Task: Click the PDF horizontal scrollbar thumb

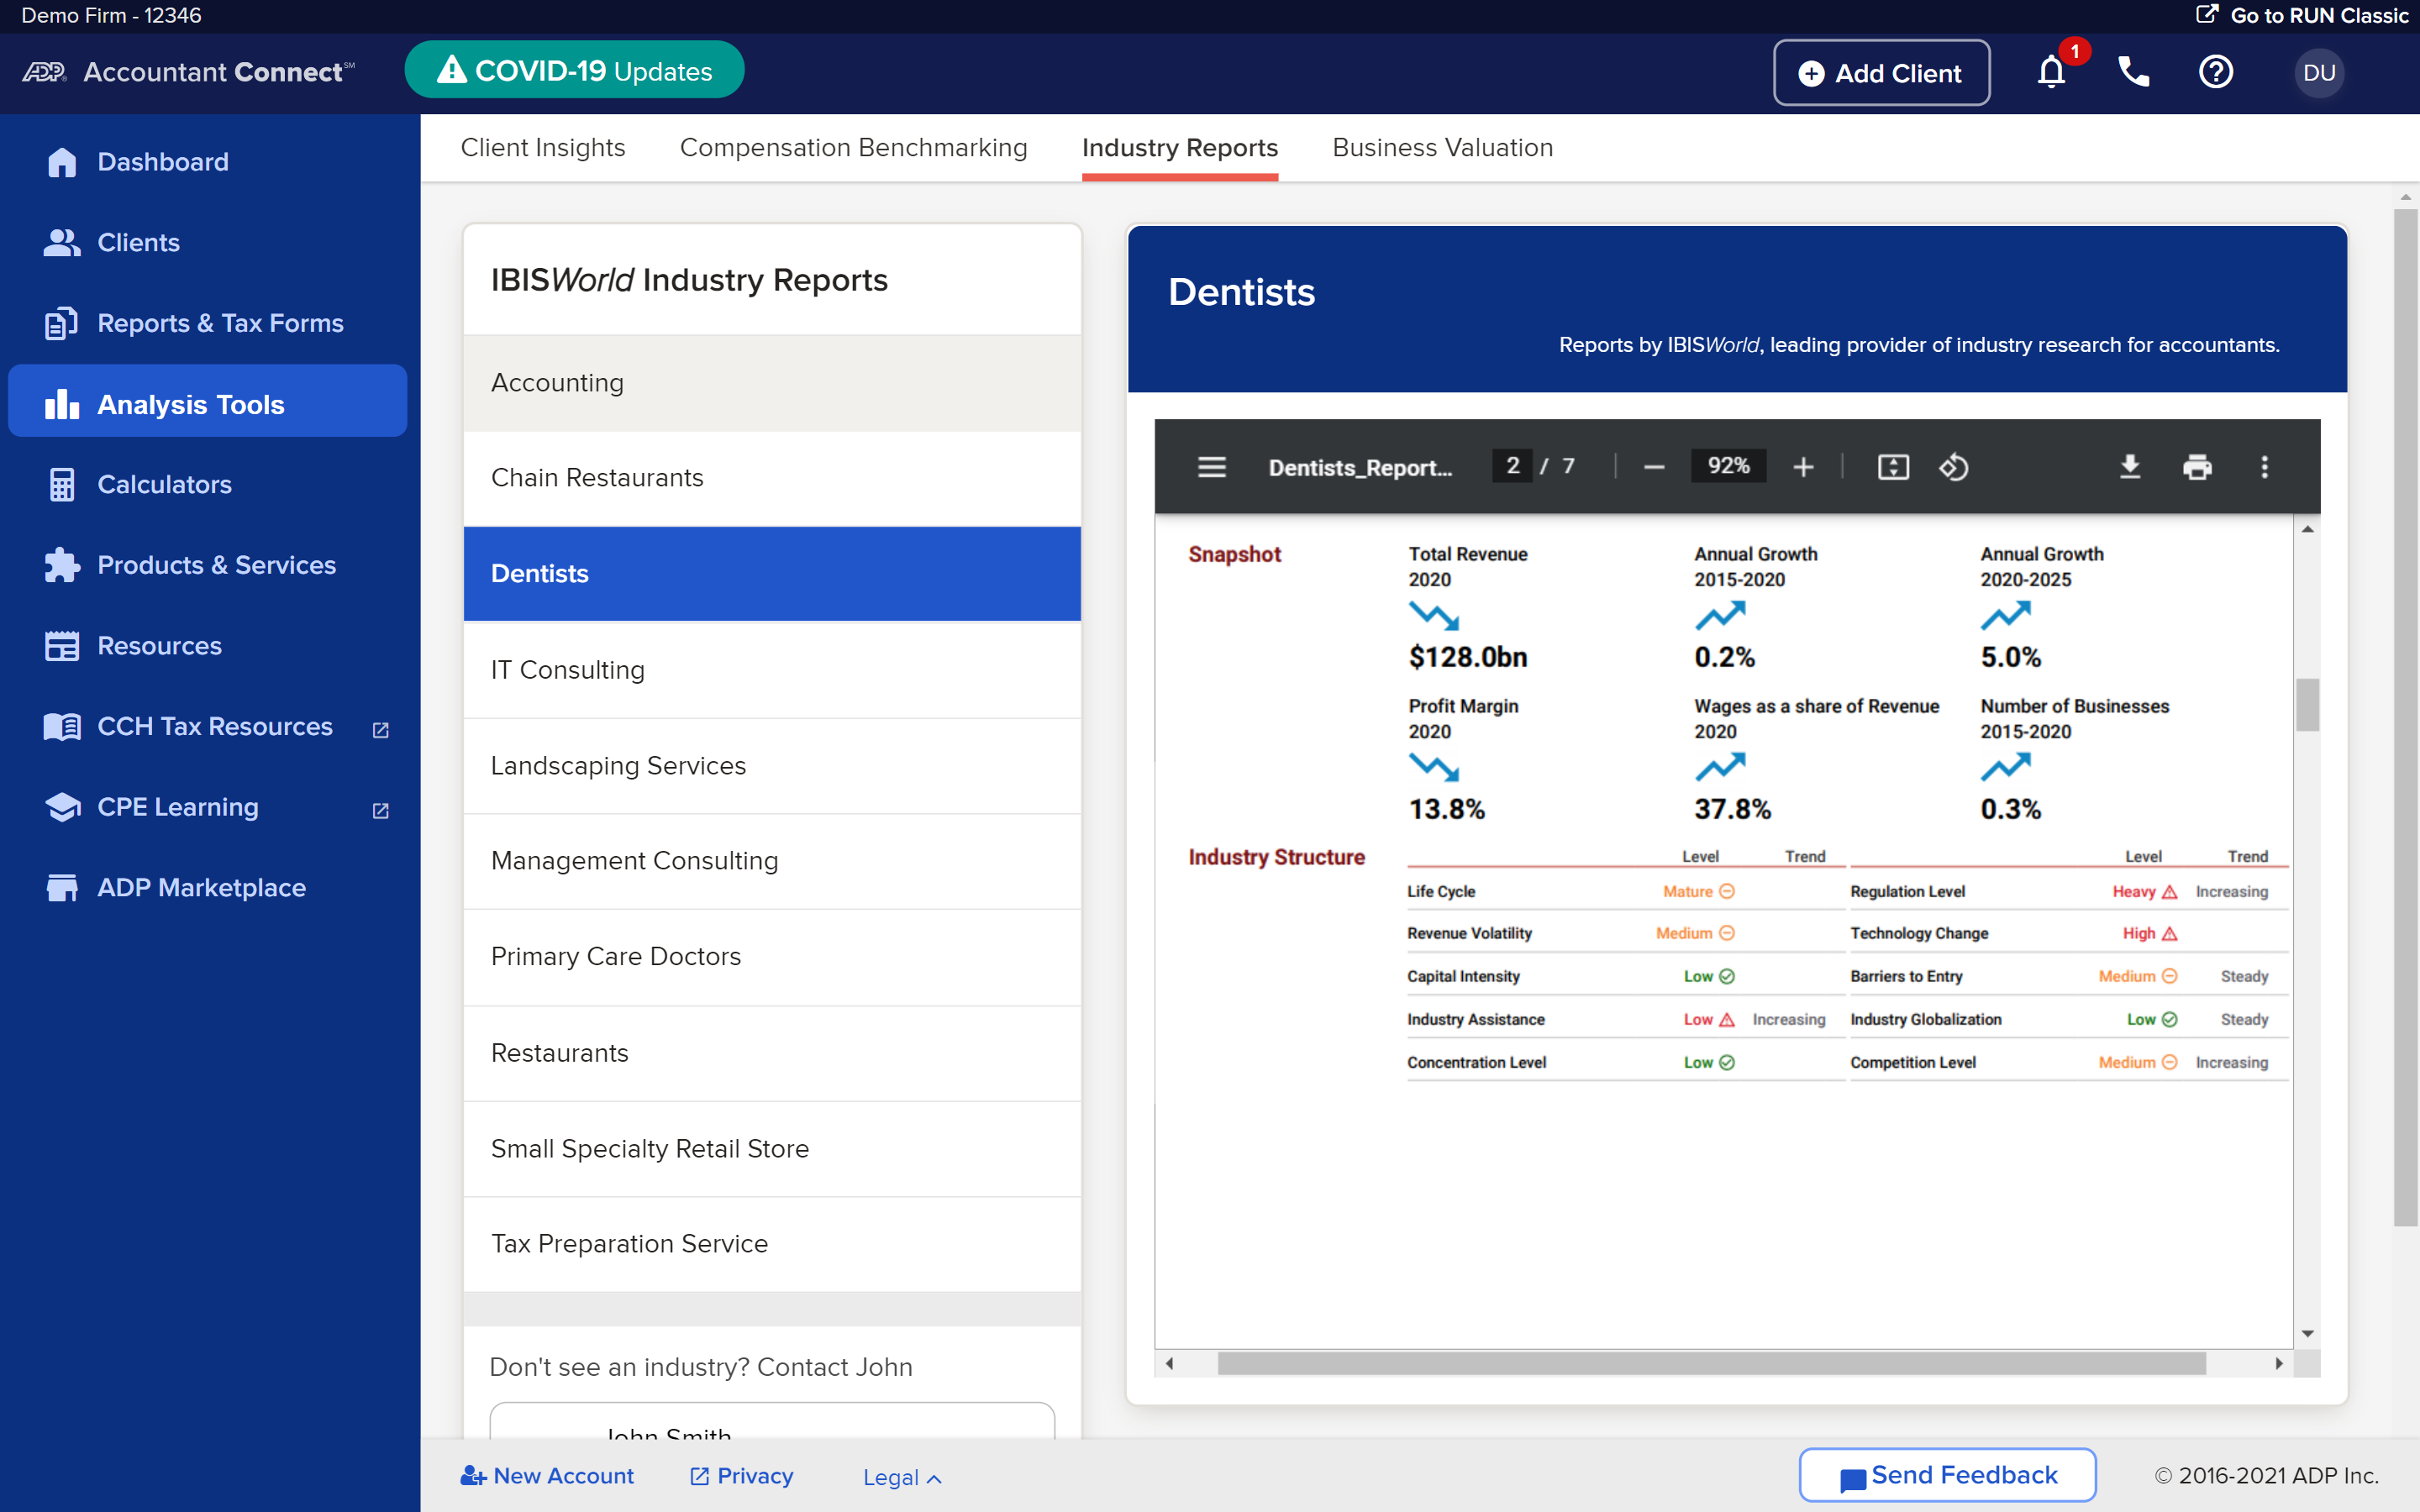Action: (x=1711, y=1363)
